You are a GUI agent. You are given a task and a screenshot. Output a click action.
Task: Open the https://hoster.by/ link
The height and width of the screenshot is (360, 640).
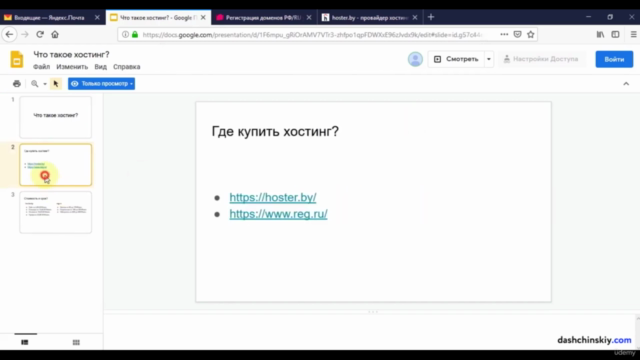point(273,197)
